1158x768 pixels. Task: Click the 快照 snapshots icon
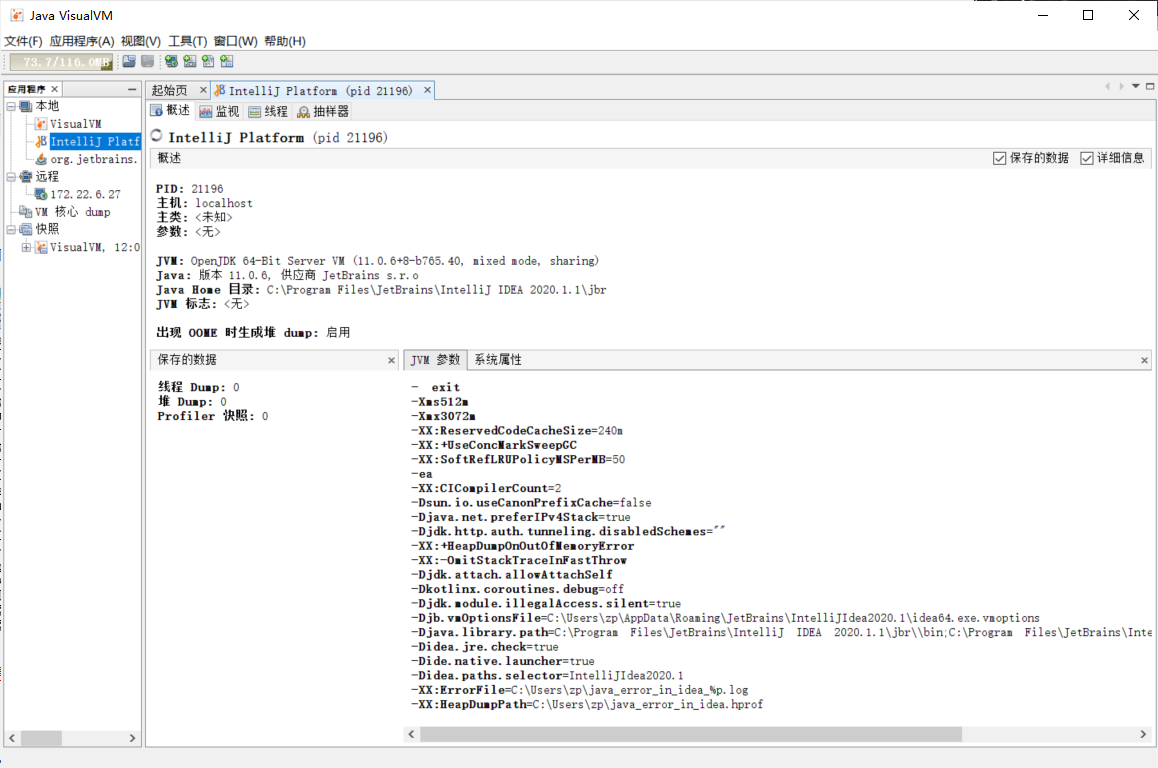(x=26, y=230)
